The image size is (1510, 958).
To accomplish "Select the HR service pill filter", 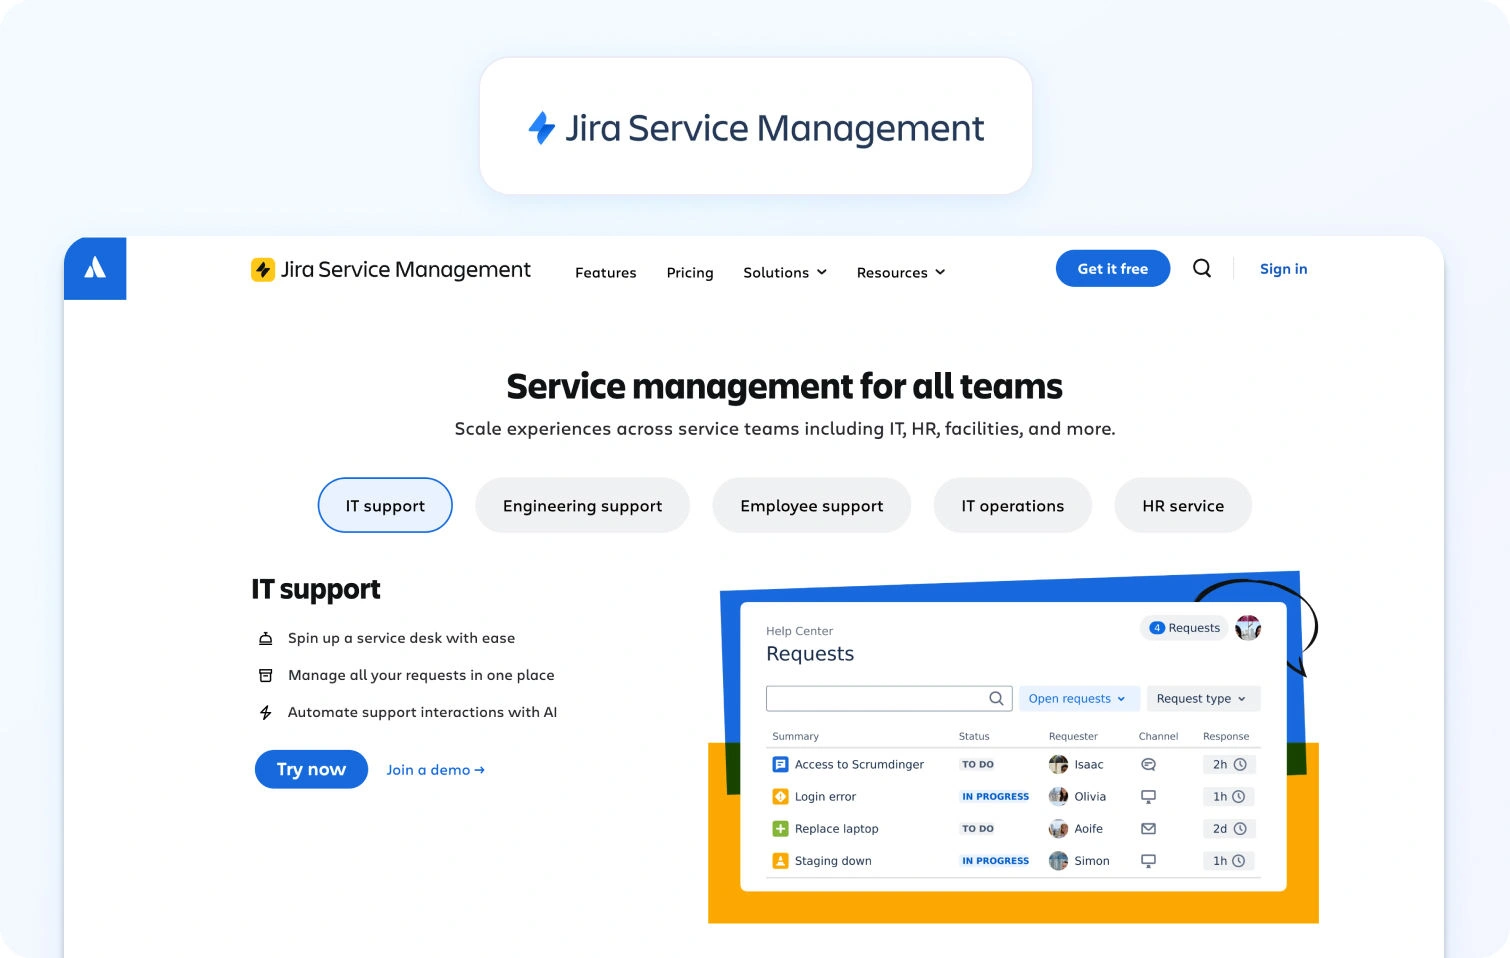I will coord(1183,505).
